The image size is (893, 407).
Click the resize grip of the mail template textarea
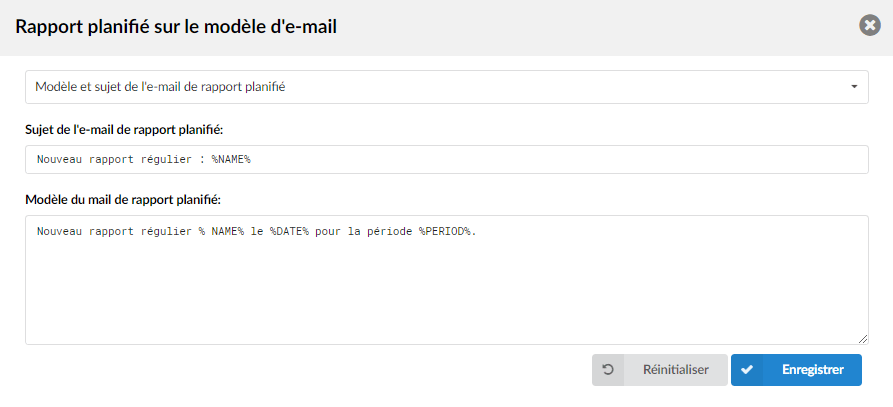pos(863,339)
